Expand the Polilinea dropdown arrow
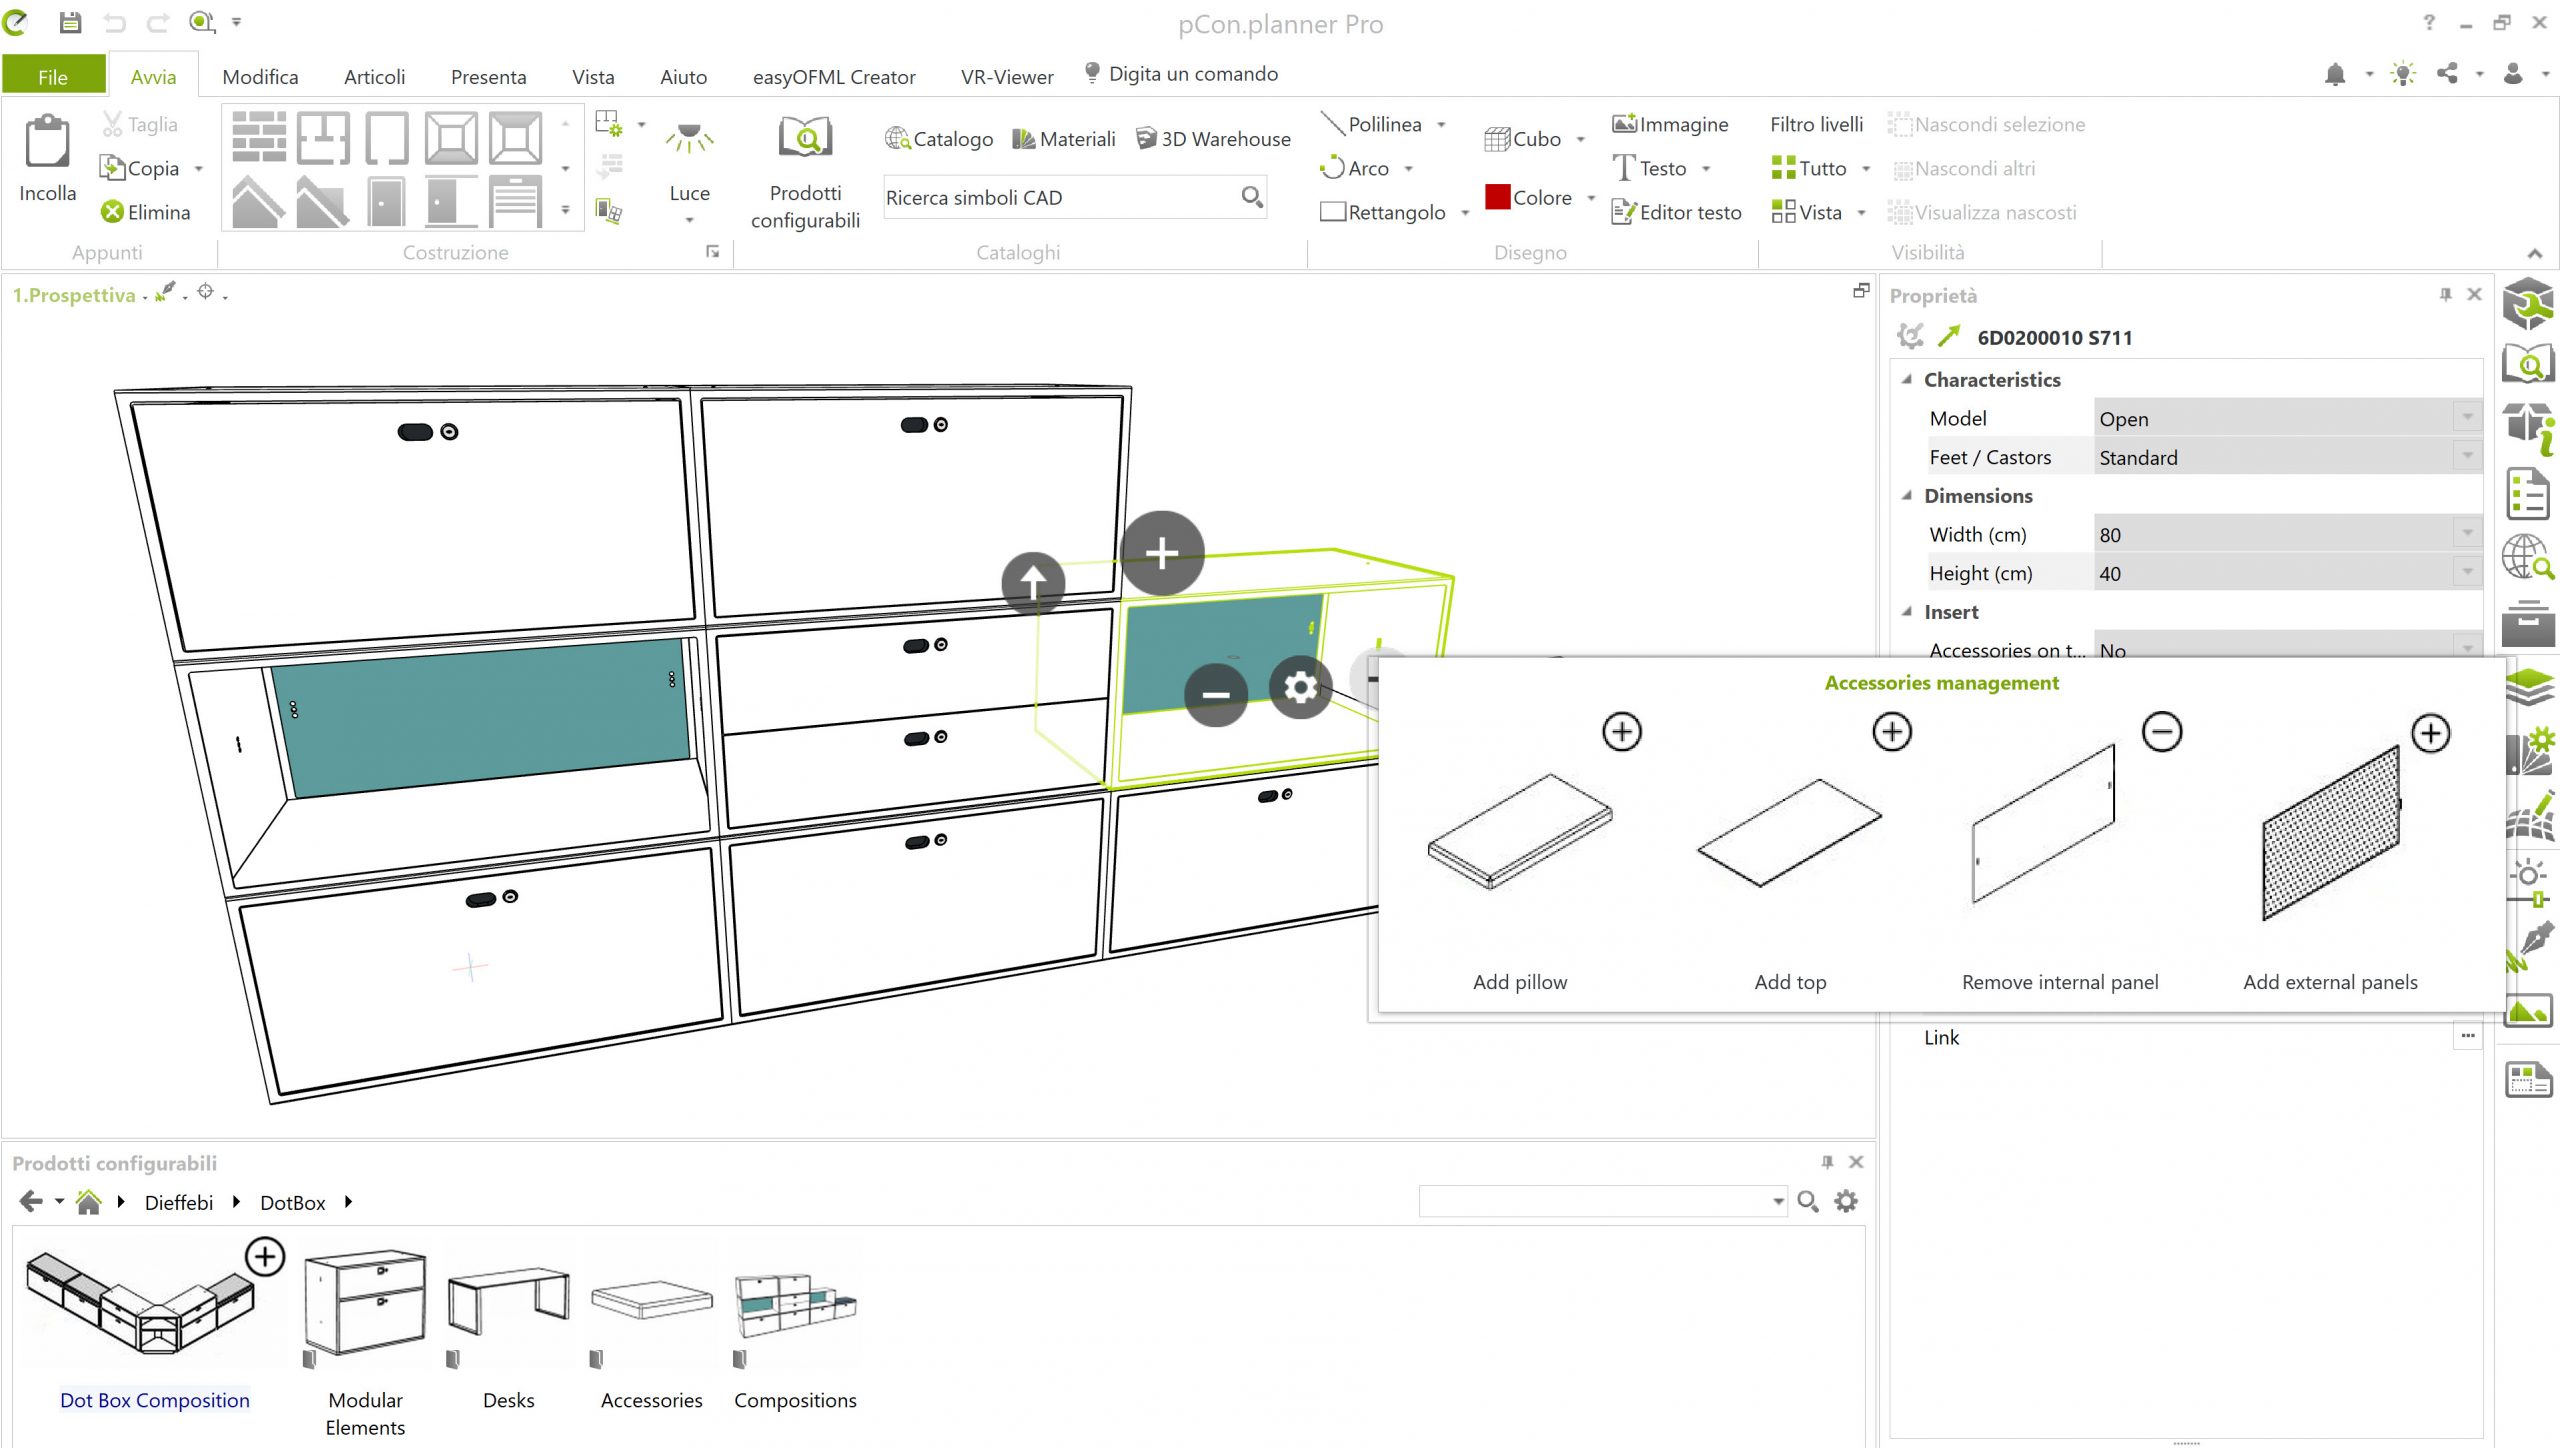 tap(1441, 125)
